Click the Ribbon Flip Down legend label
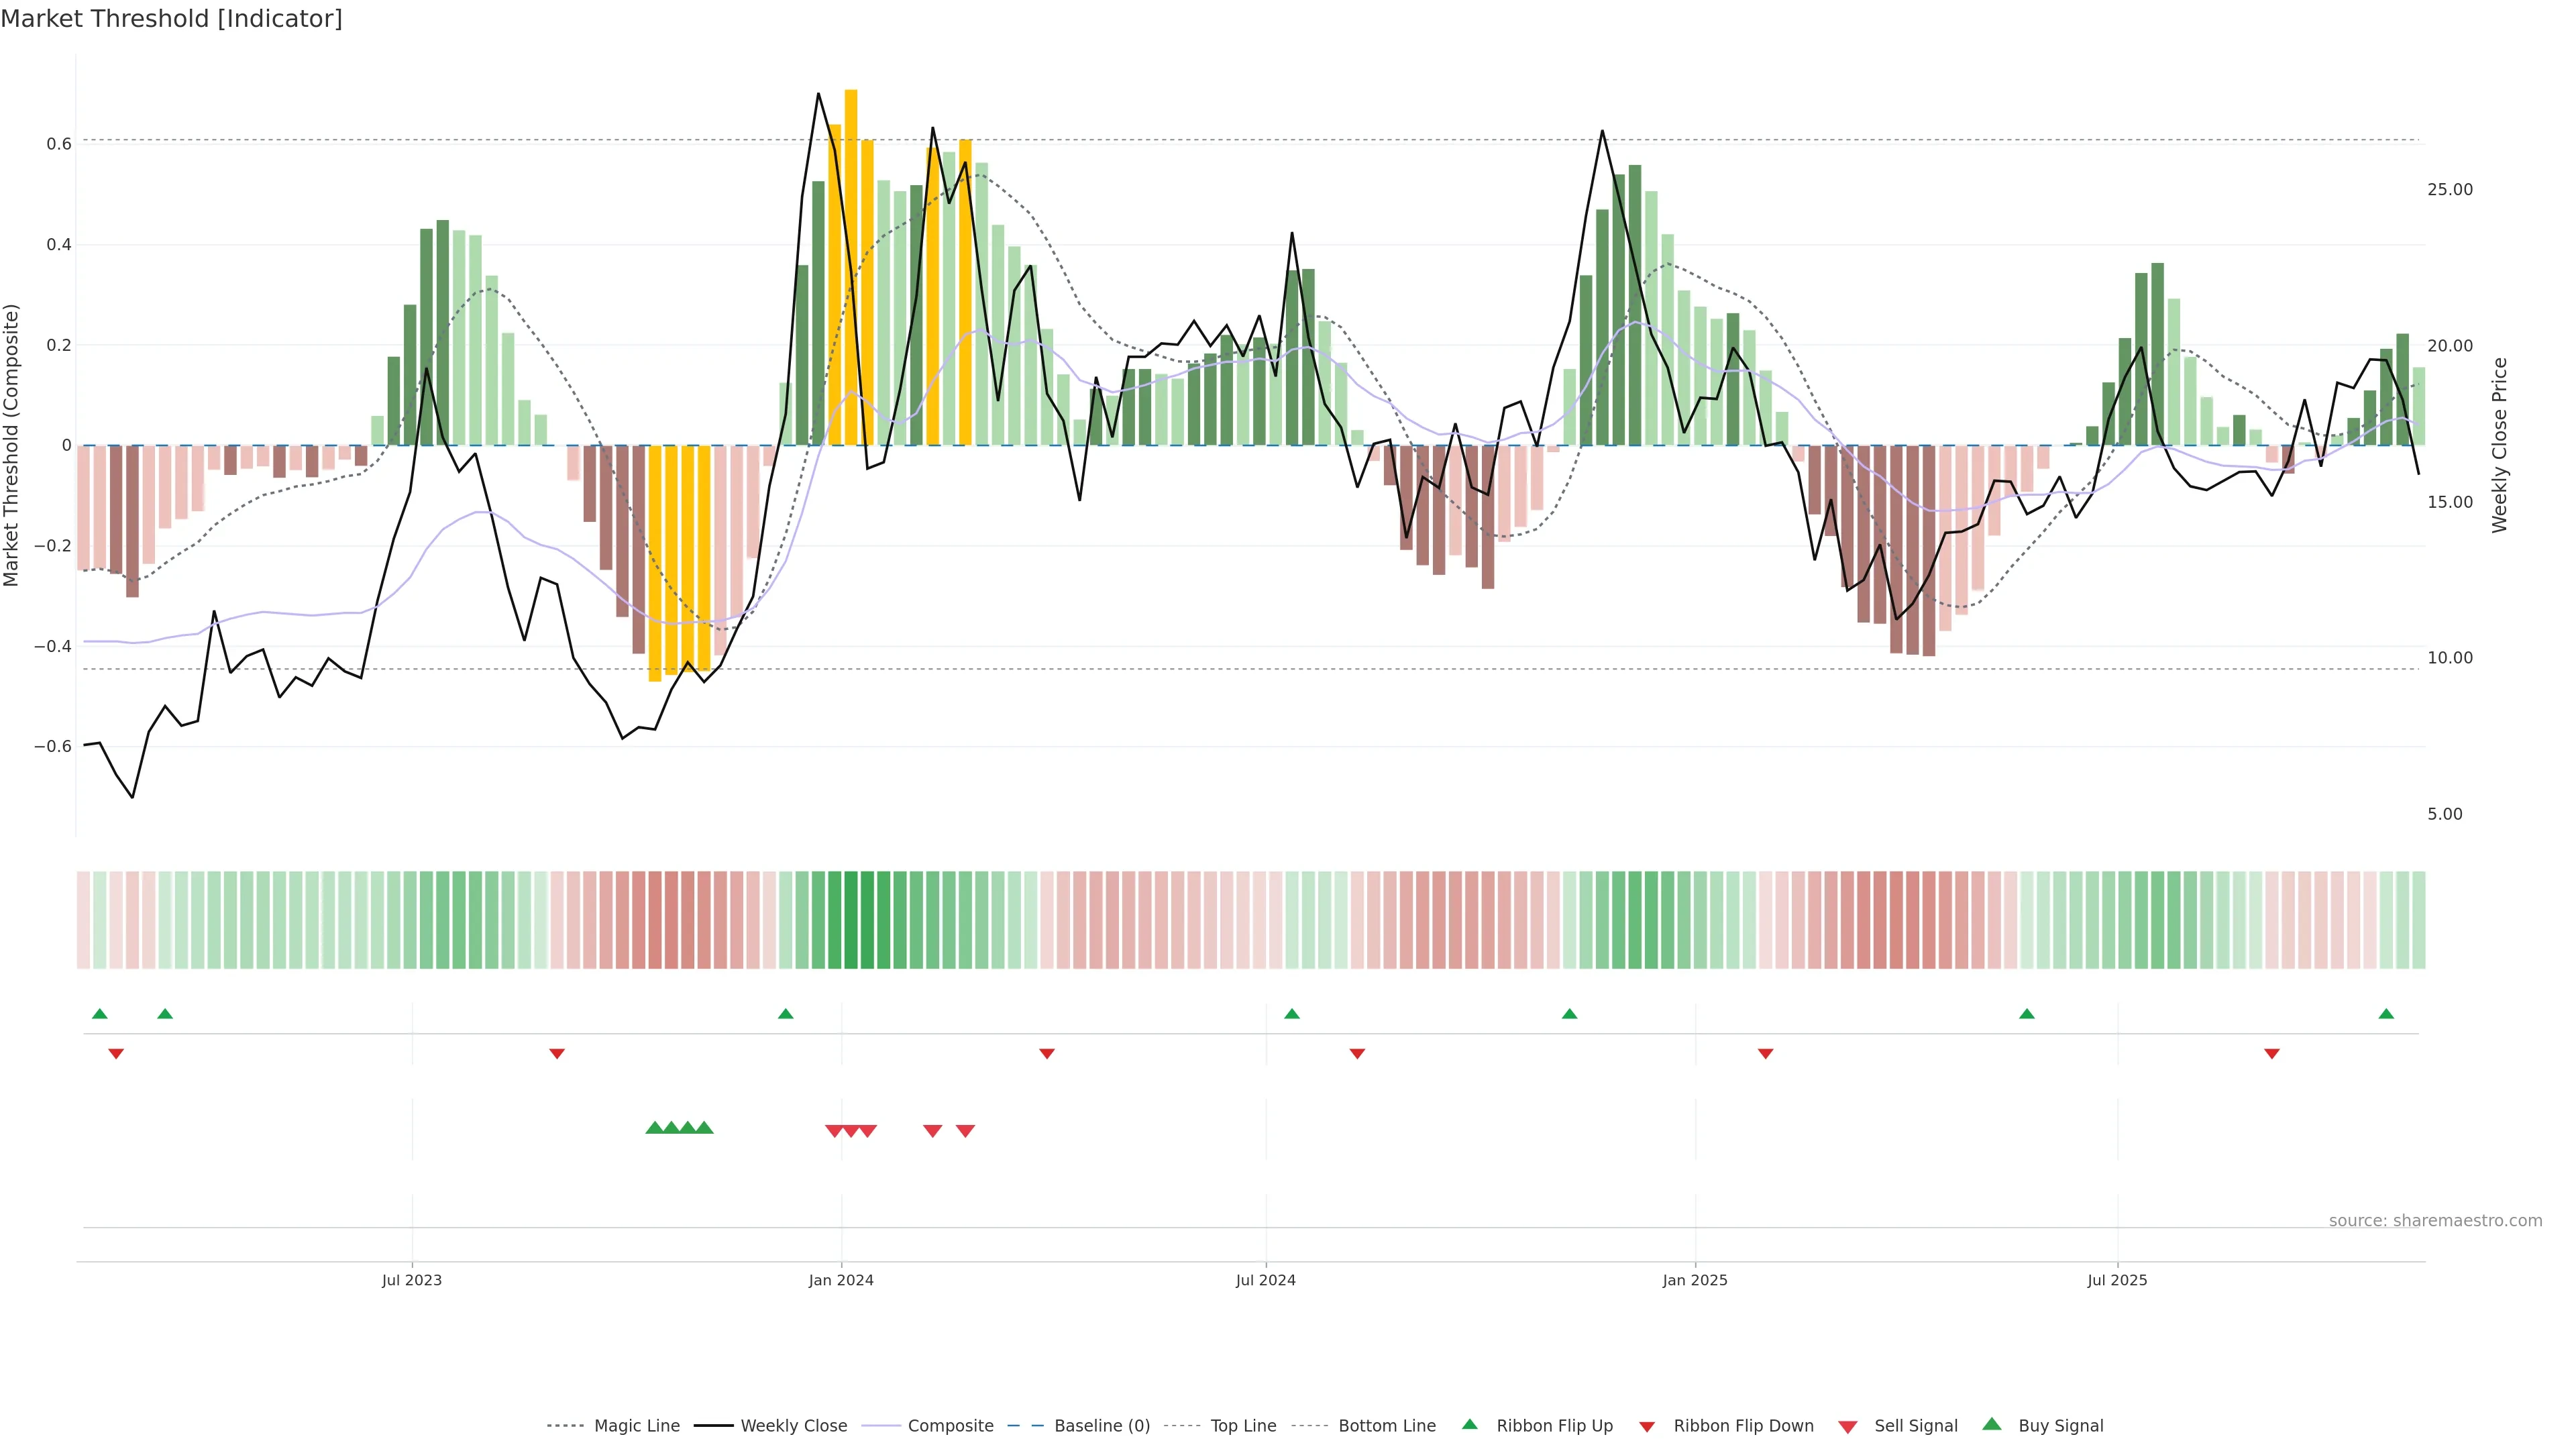This screenshot has width=2576, height=1449. 1743,1426
